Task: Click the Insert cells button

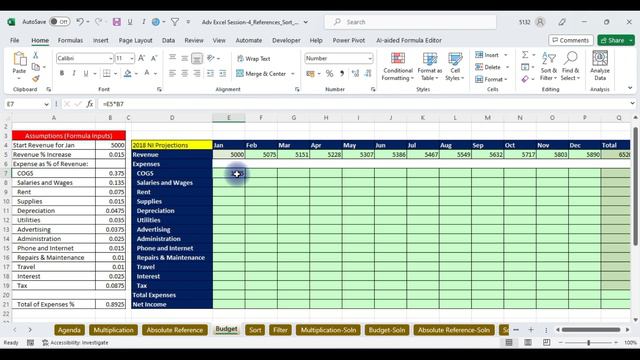Action: click(x=487, y=55)
